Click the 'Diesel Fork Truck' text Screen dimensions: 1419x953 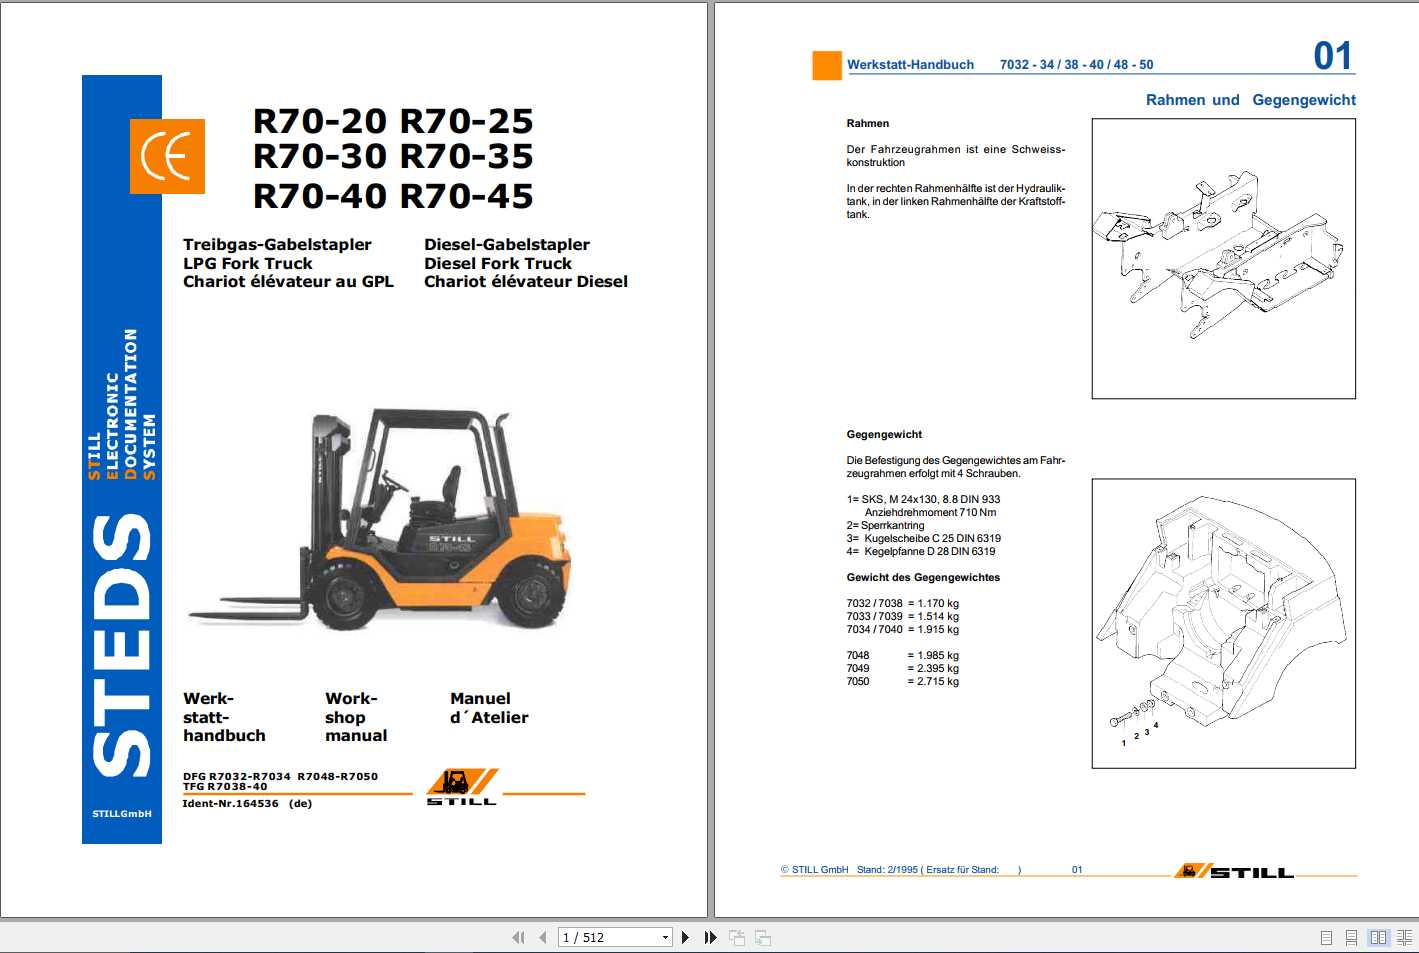(x=498, y=264)
